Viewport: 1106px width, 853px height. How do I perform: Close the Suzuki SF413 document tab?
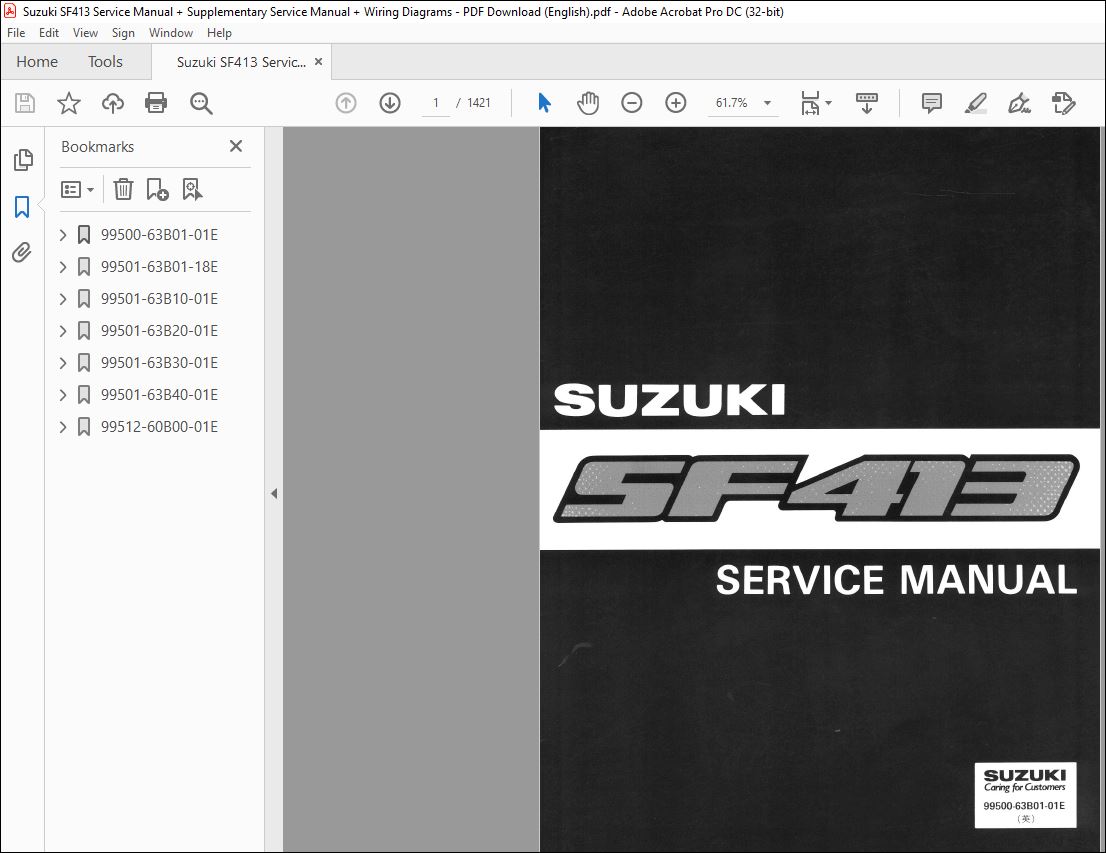point(319,62)
